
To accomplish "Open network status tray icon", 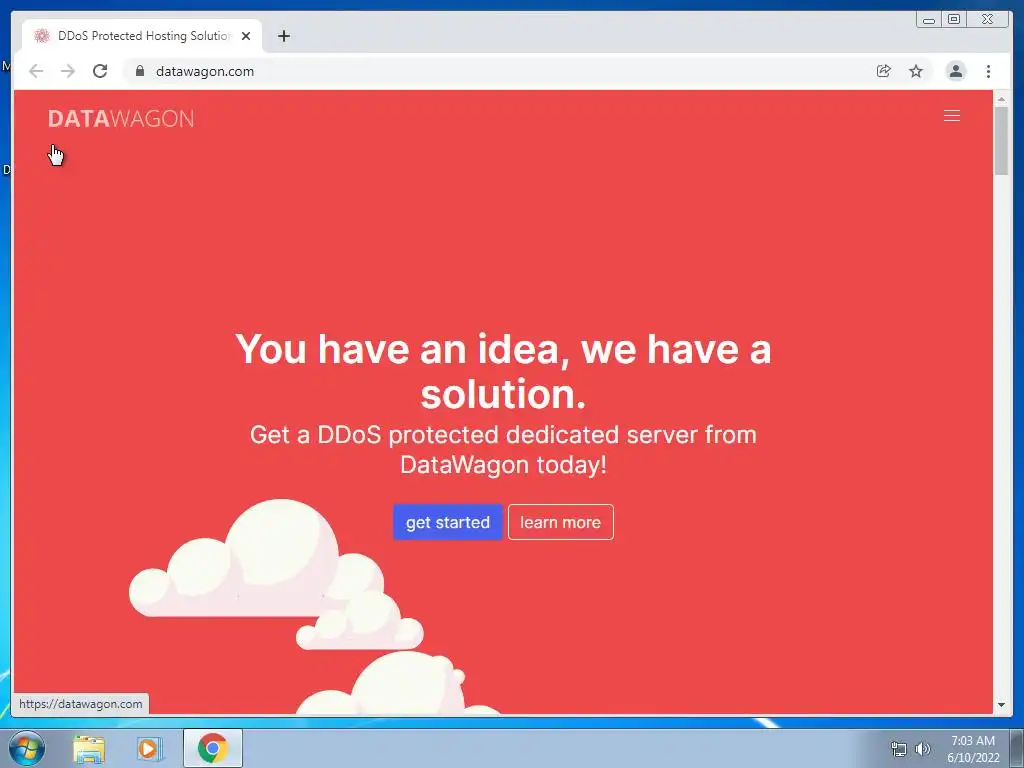I will (899, 750).
